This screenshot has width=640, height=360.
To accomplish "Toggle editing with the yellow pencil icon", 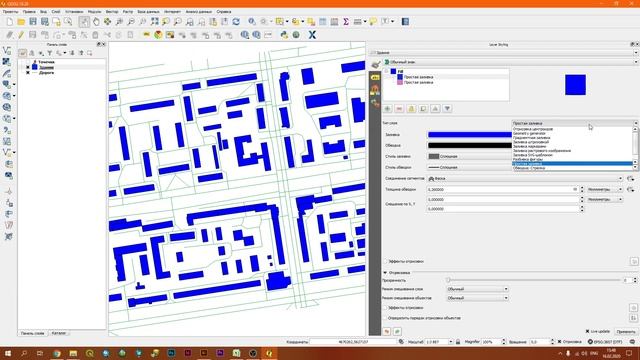I will click(x=21, y=35).
